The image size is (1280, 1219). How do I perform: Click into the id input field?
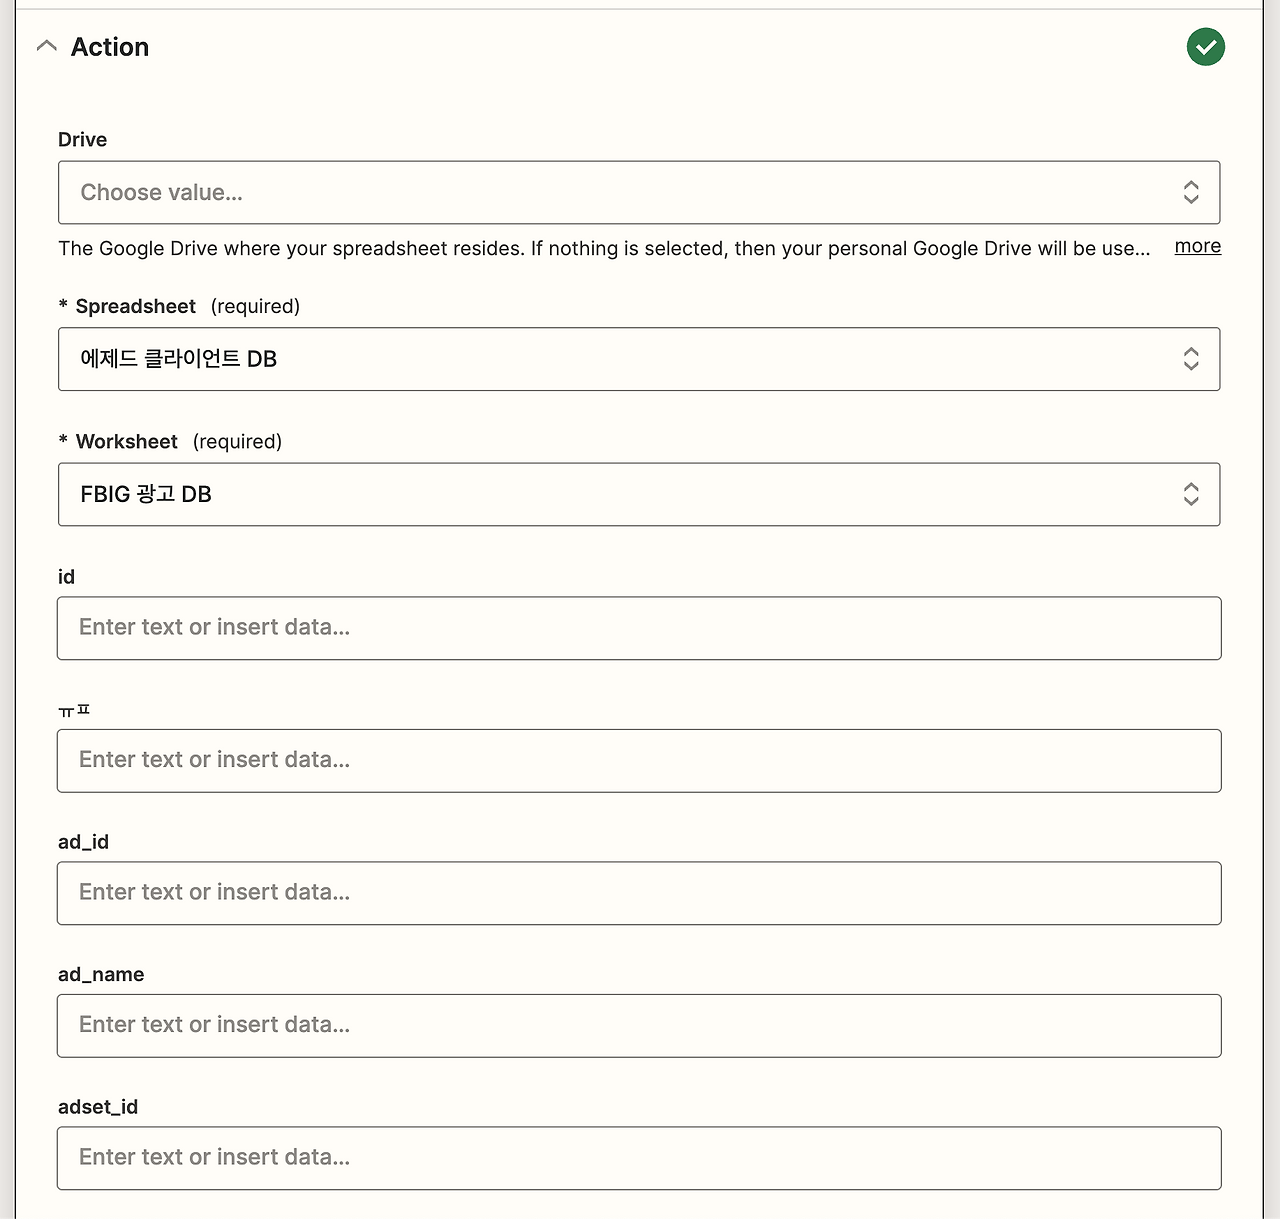pyautogui.click(x=638, y=628)
